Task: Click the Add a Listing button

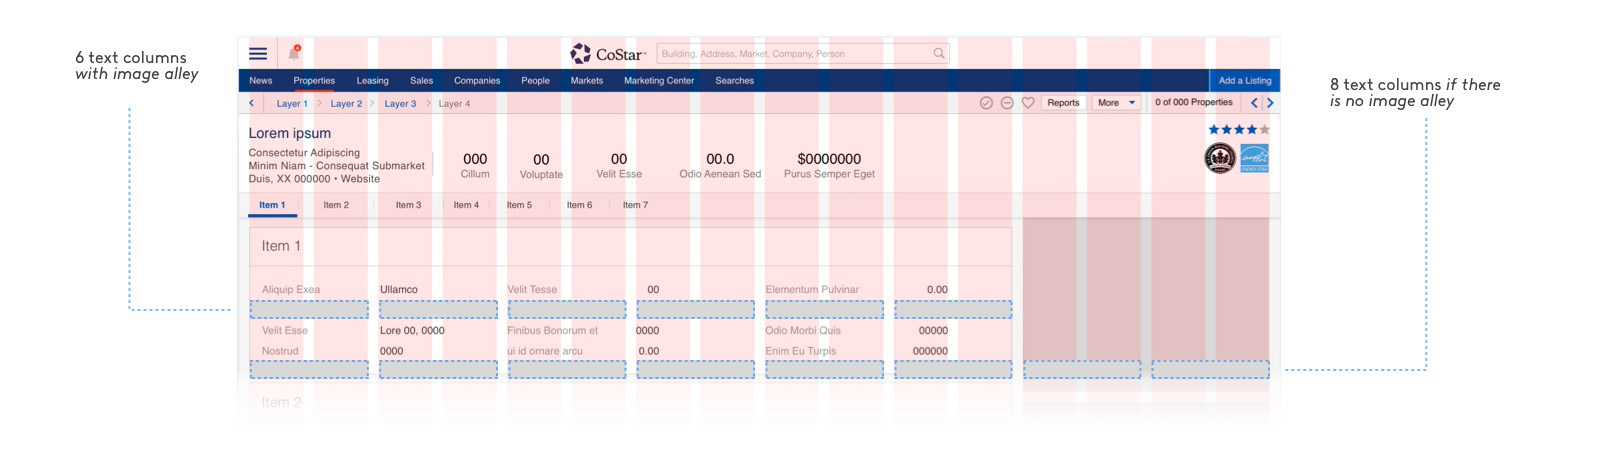Action: click(1244, 81)
